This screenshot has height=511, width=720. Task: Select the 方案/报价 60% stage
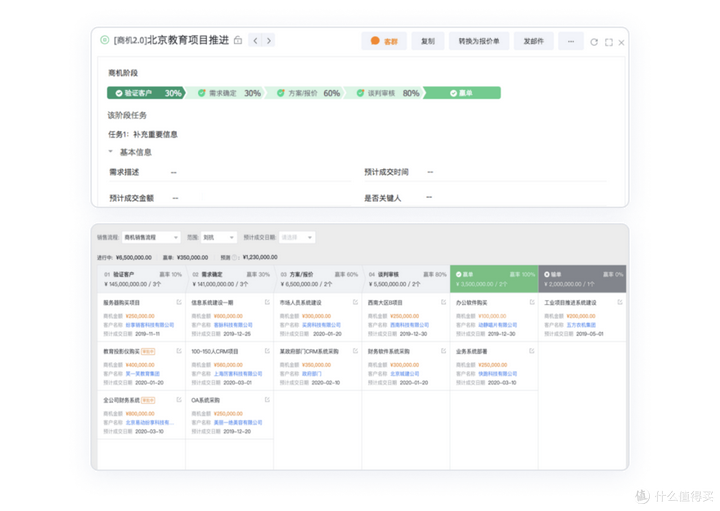pyautogui.click(x=304, y=93)
